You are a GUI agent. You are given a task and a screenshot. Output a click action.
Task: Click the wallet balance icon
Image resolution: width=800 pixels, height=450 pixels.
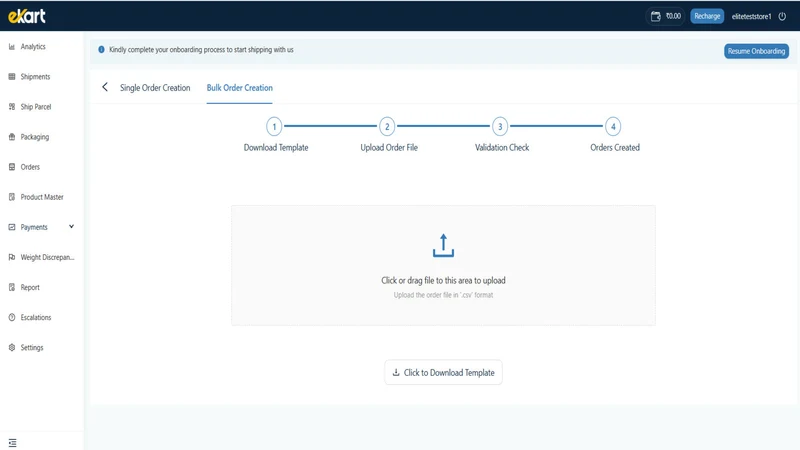tap(656, 16)
